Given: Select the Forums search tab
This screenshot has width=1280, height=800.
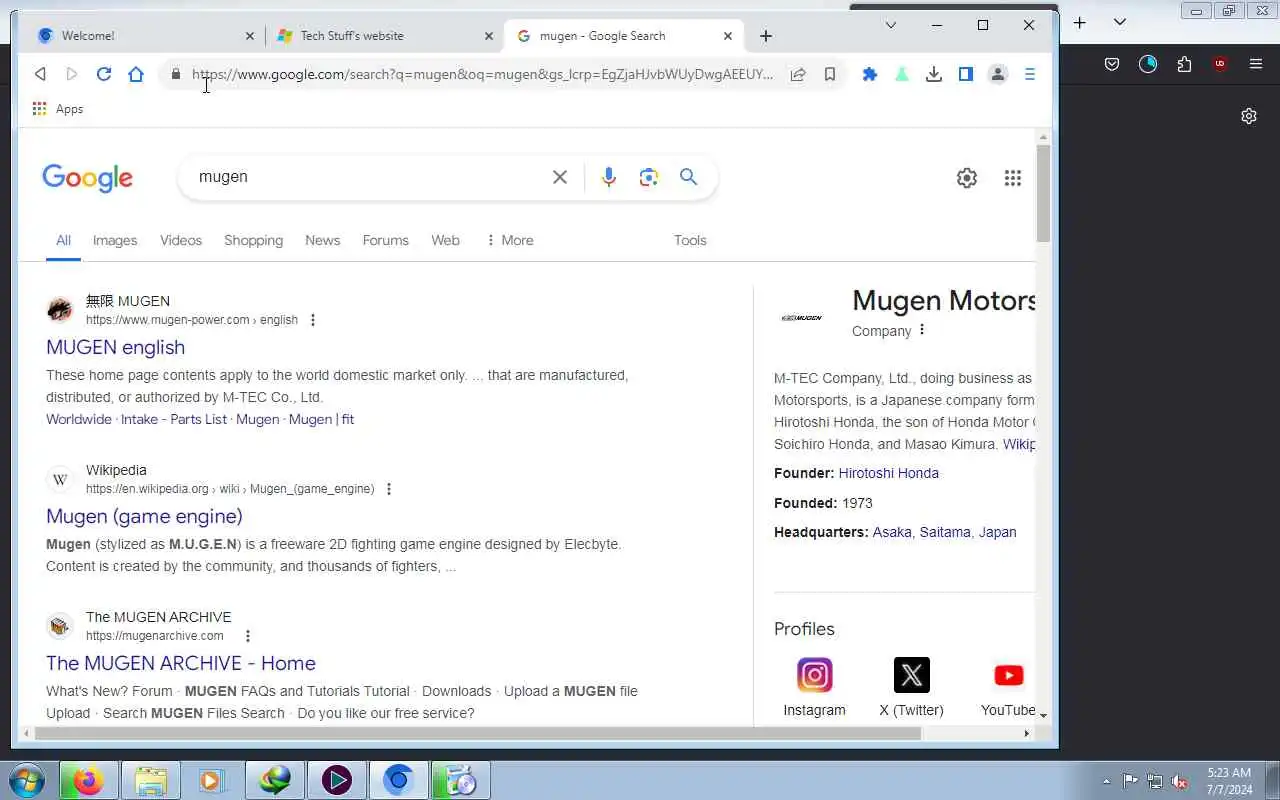Looking at the screenshot, I should coord(385,240).
